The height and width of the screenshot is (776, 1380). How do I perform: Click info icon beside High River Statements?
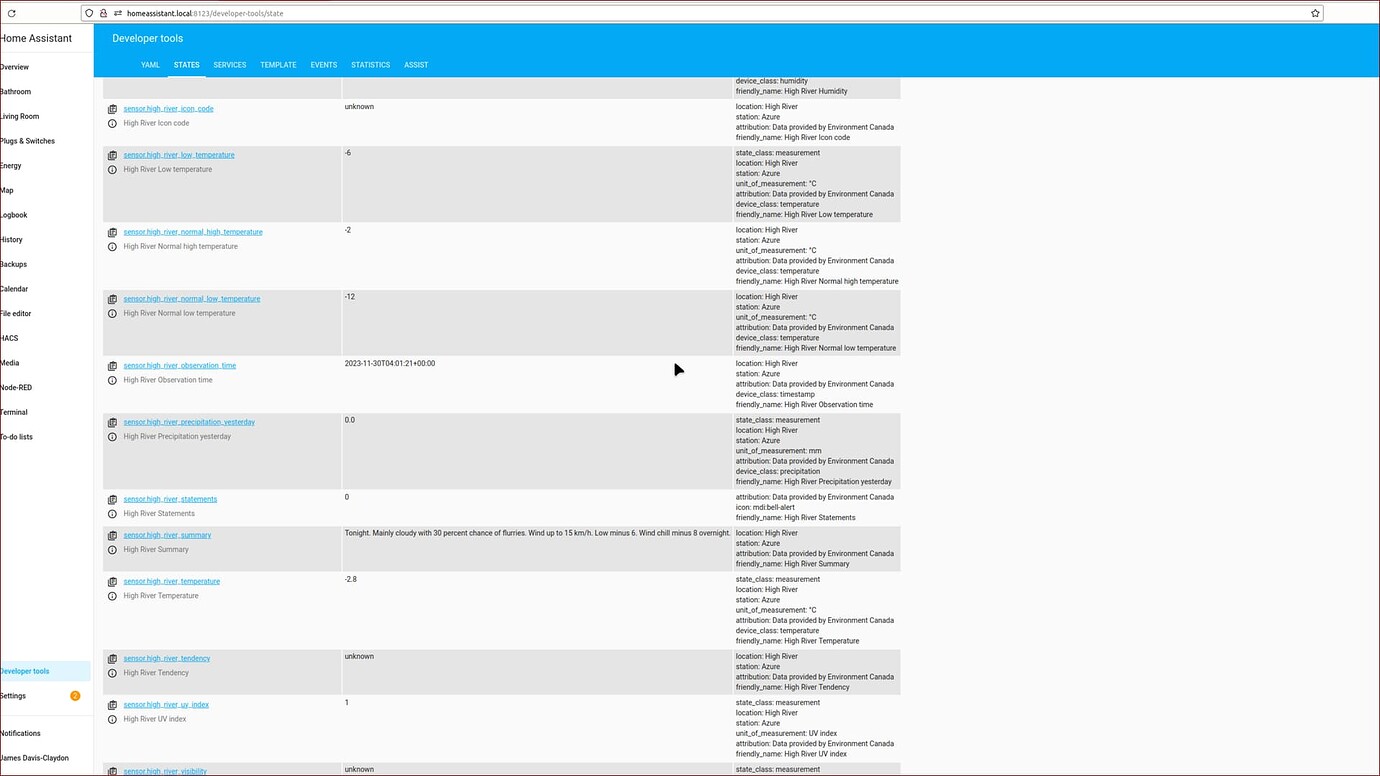[x=112, y=513]
